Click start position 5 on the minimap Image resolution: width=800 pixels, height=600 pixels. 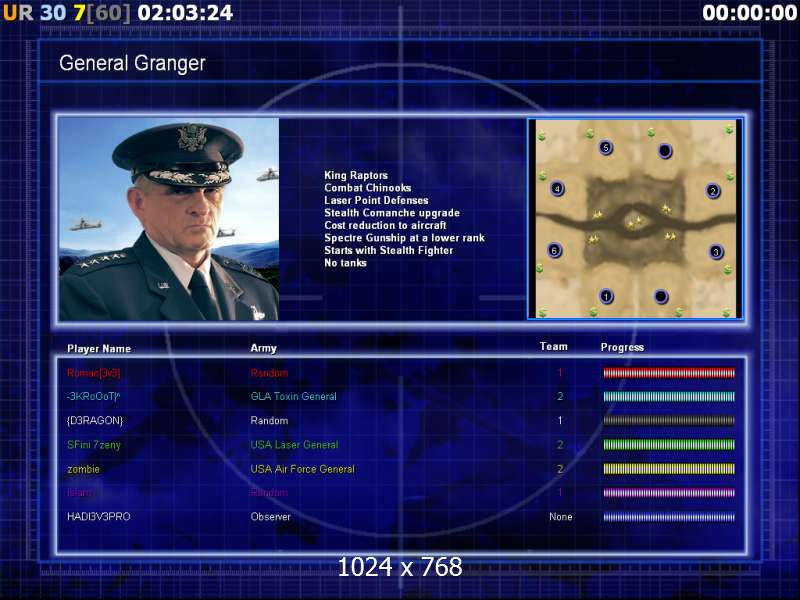click(x=606, y=148)
